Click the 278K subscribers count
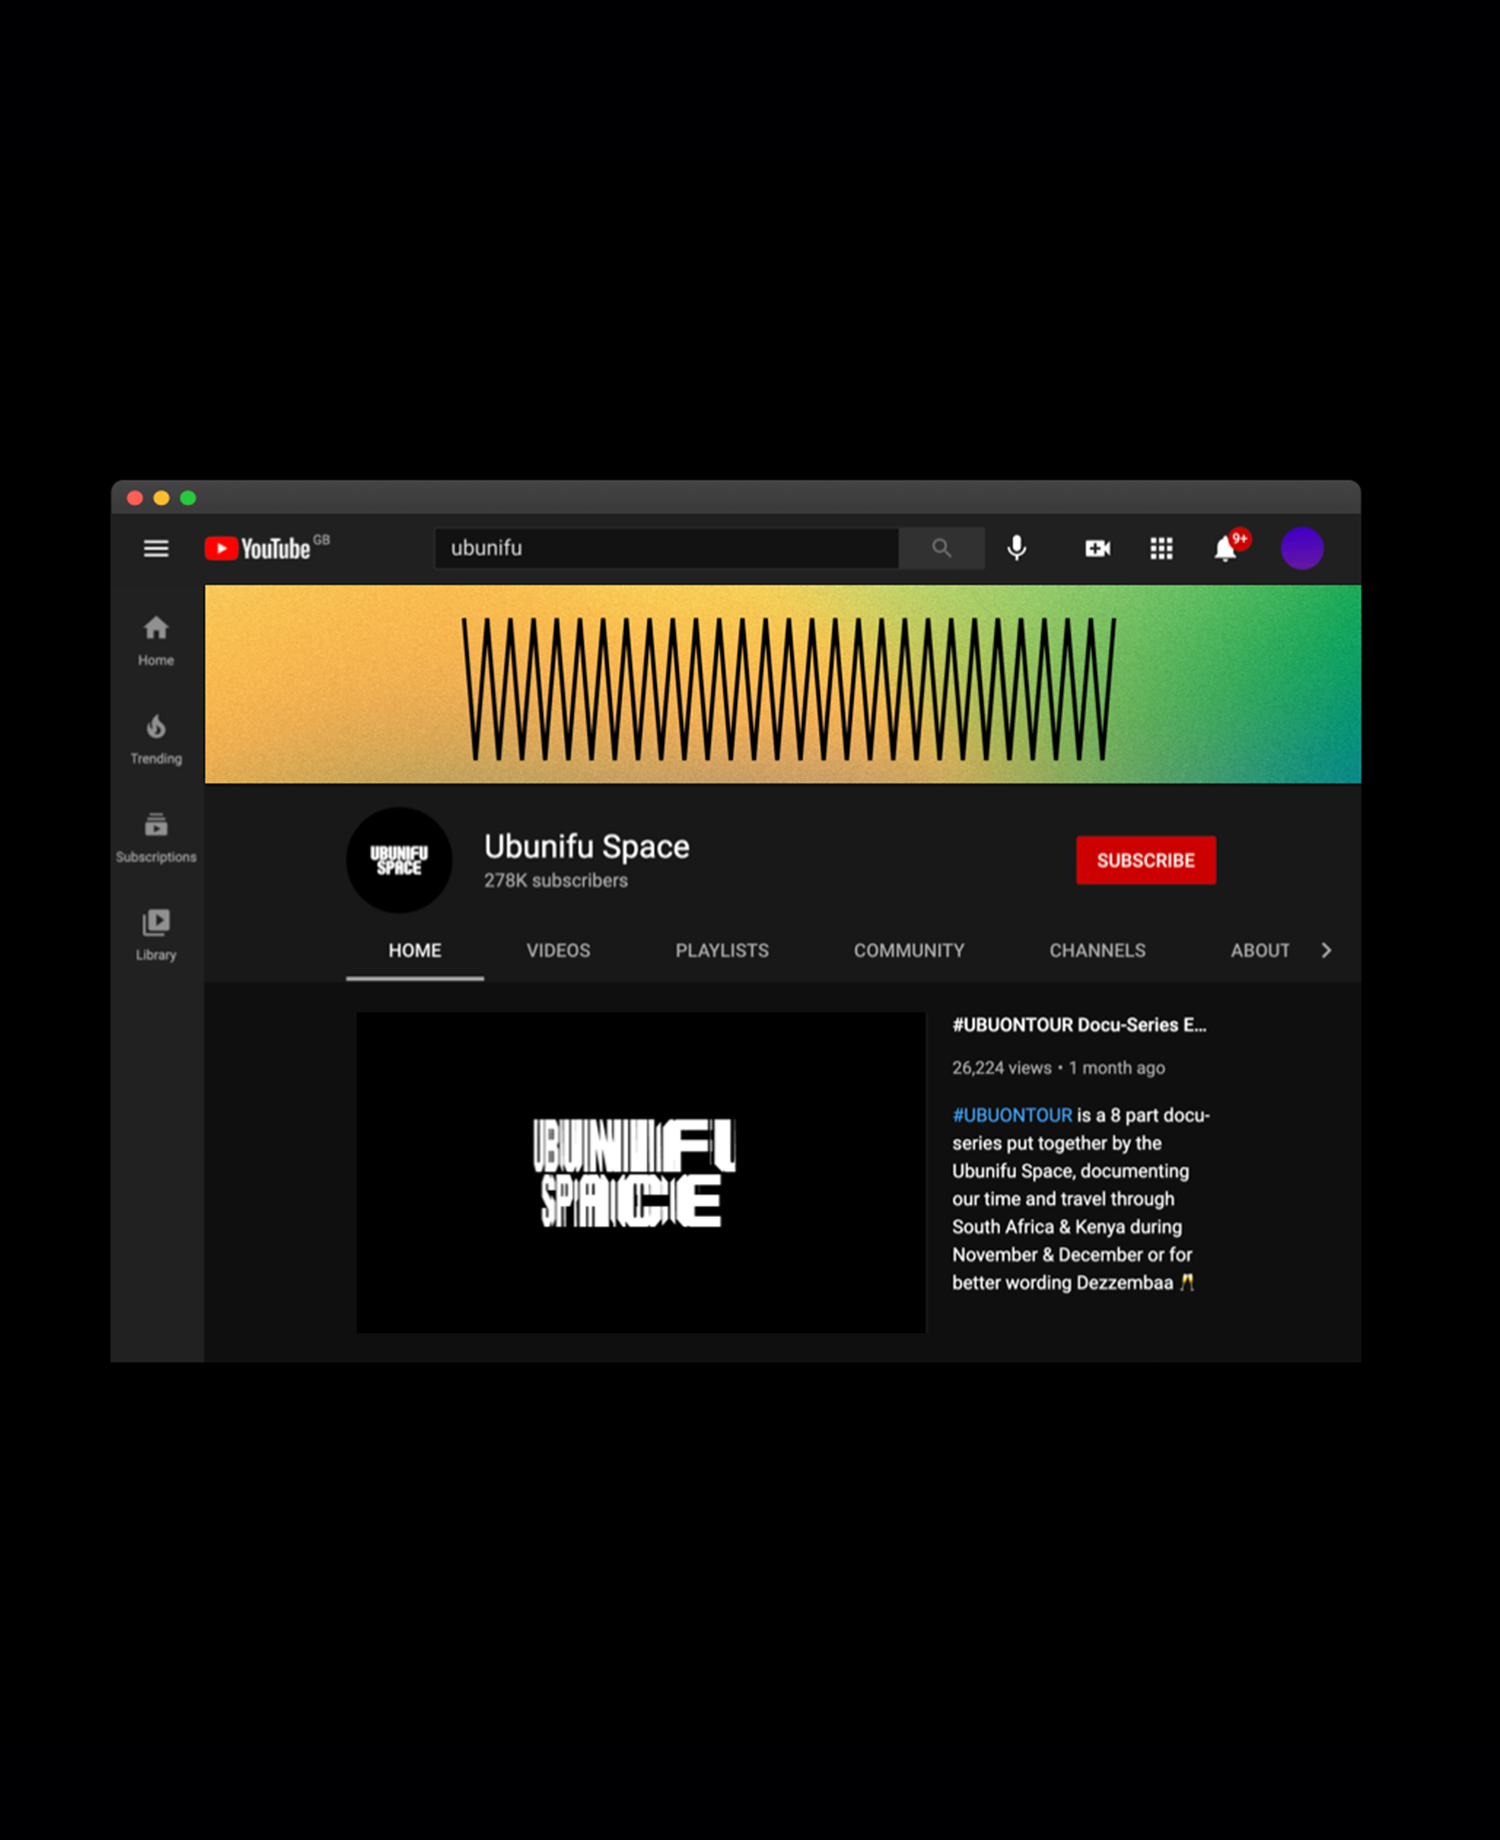This screenshot has width=1500, height=1840. pos(556,881)
